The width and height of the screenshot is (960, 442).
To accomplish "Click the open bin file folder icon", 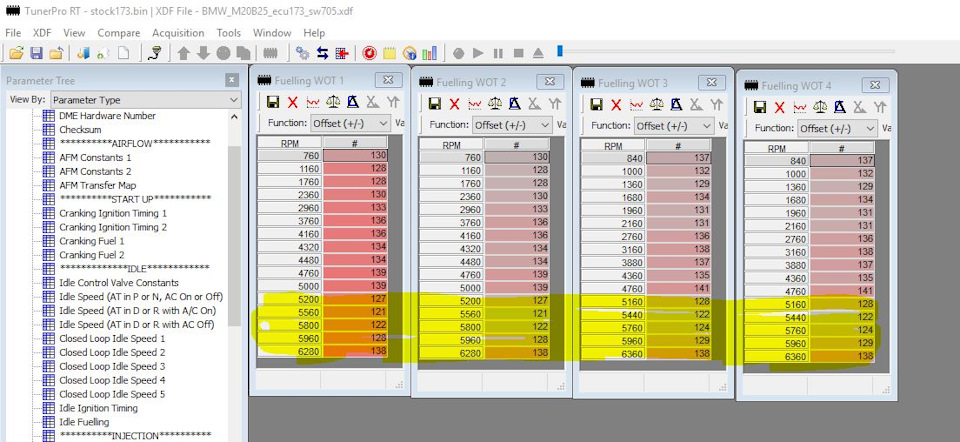I will click(17, 53).
